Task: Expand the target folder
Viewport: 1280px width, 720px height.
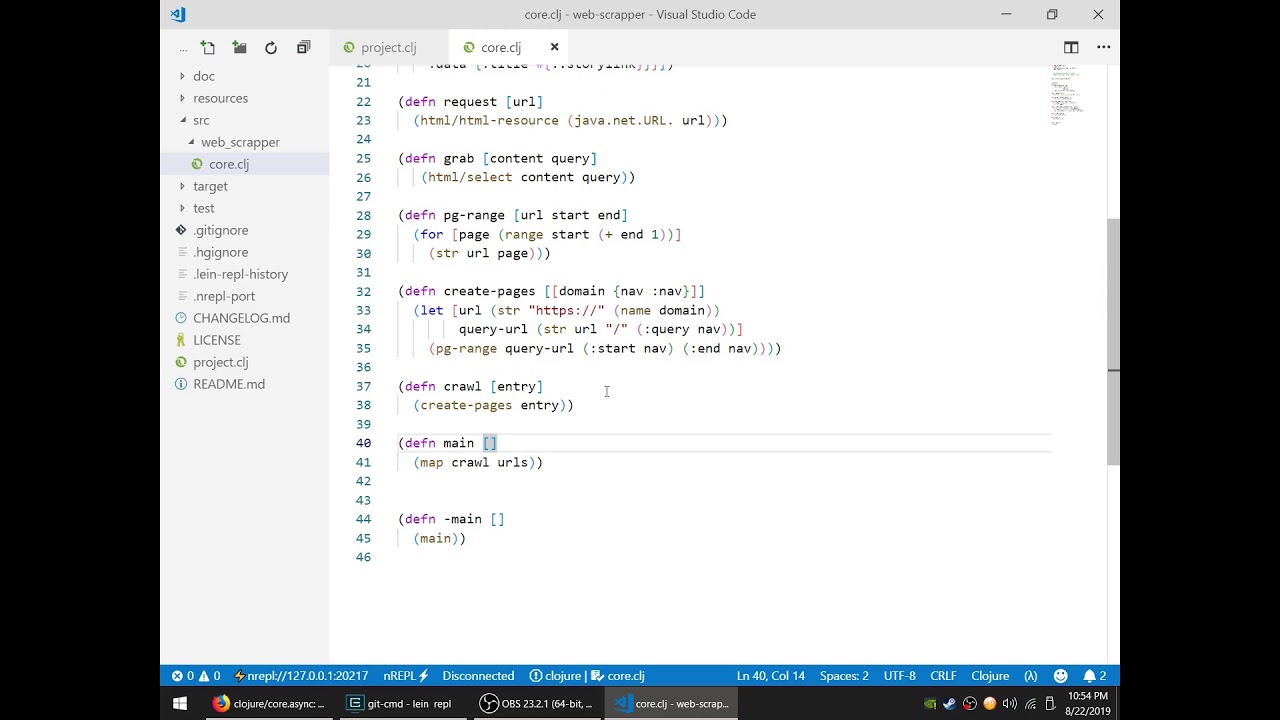Action: point(210,186)
